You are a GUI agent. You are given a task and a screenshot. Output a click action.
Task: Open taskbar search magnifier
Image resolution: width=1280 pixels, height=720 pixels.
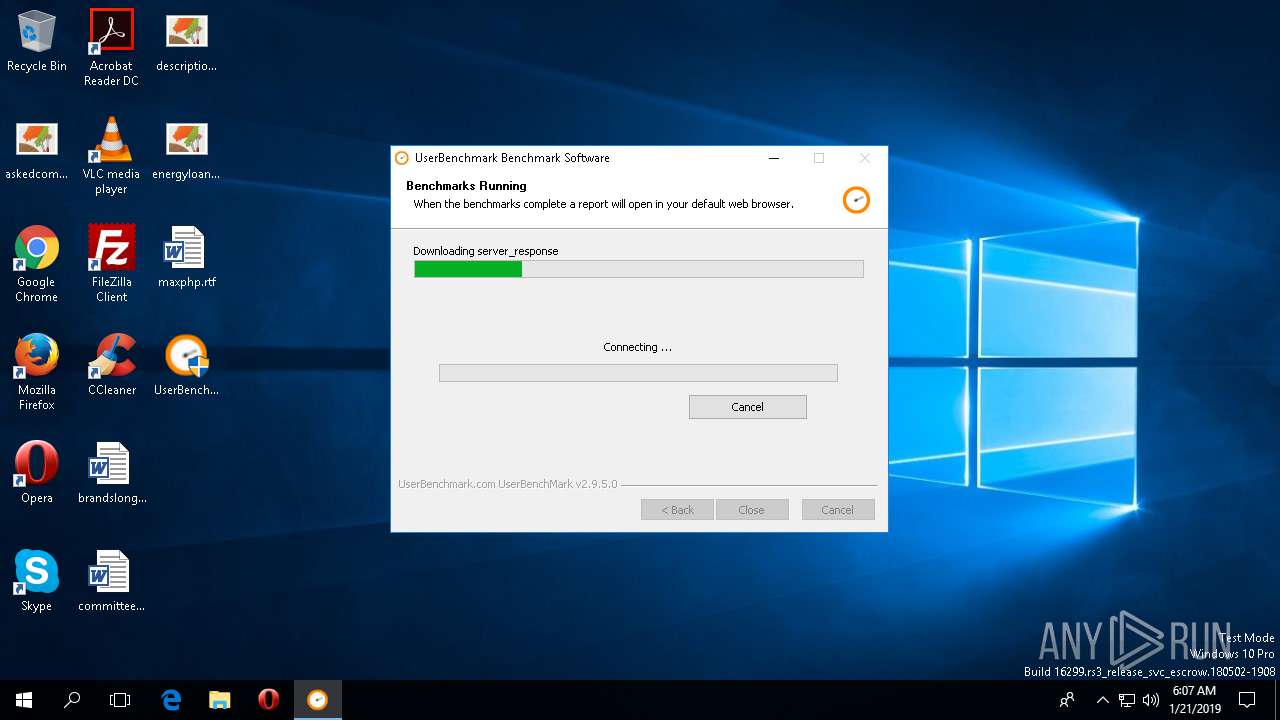[x=72, y=700]
